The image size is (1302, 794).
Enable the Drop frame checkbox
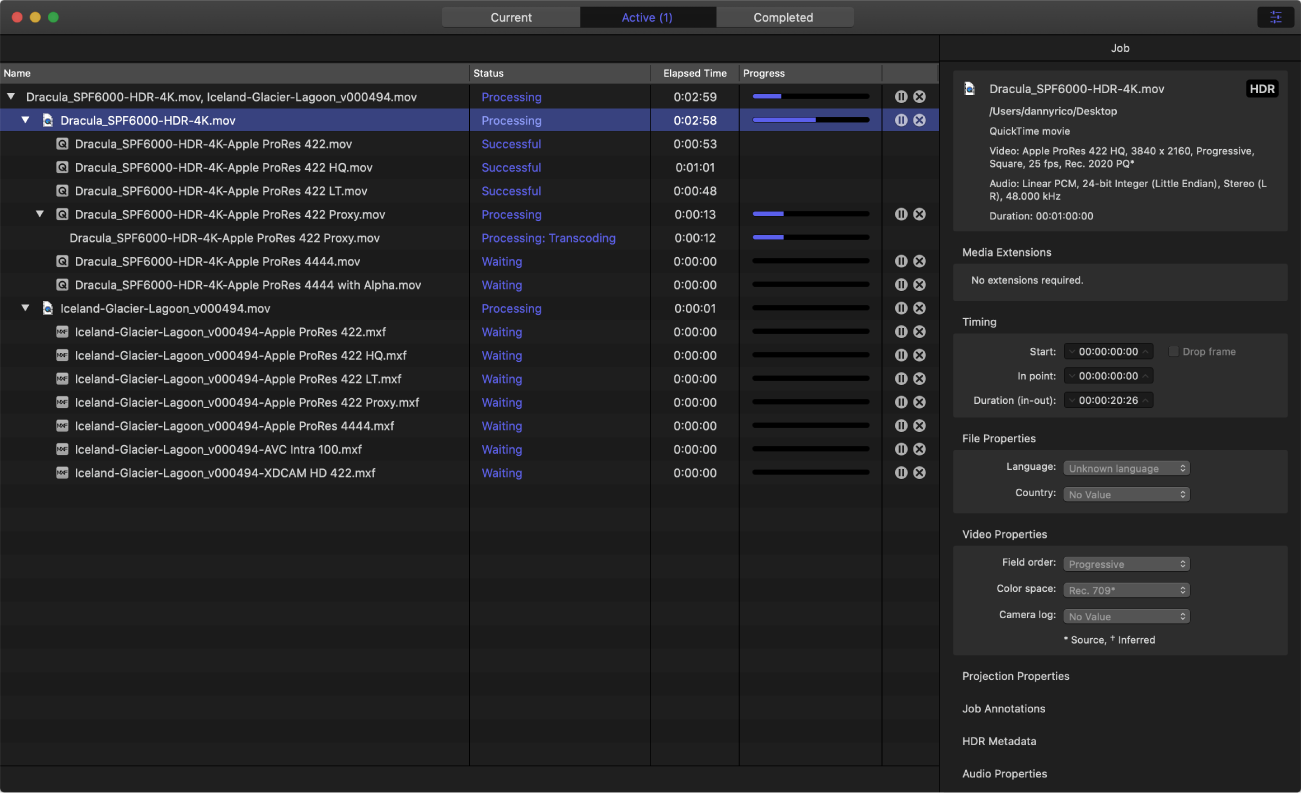pos(1174,352)
